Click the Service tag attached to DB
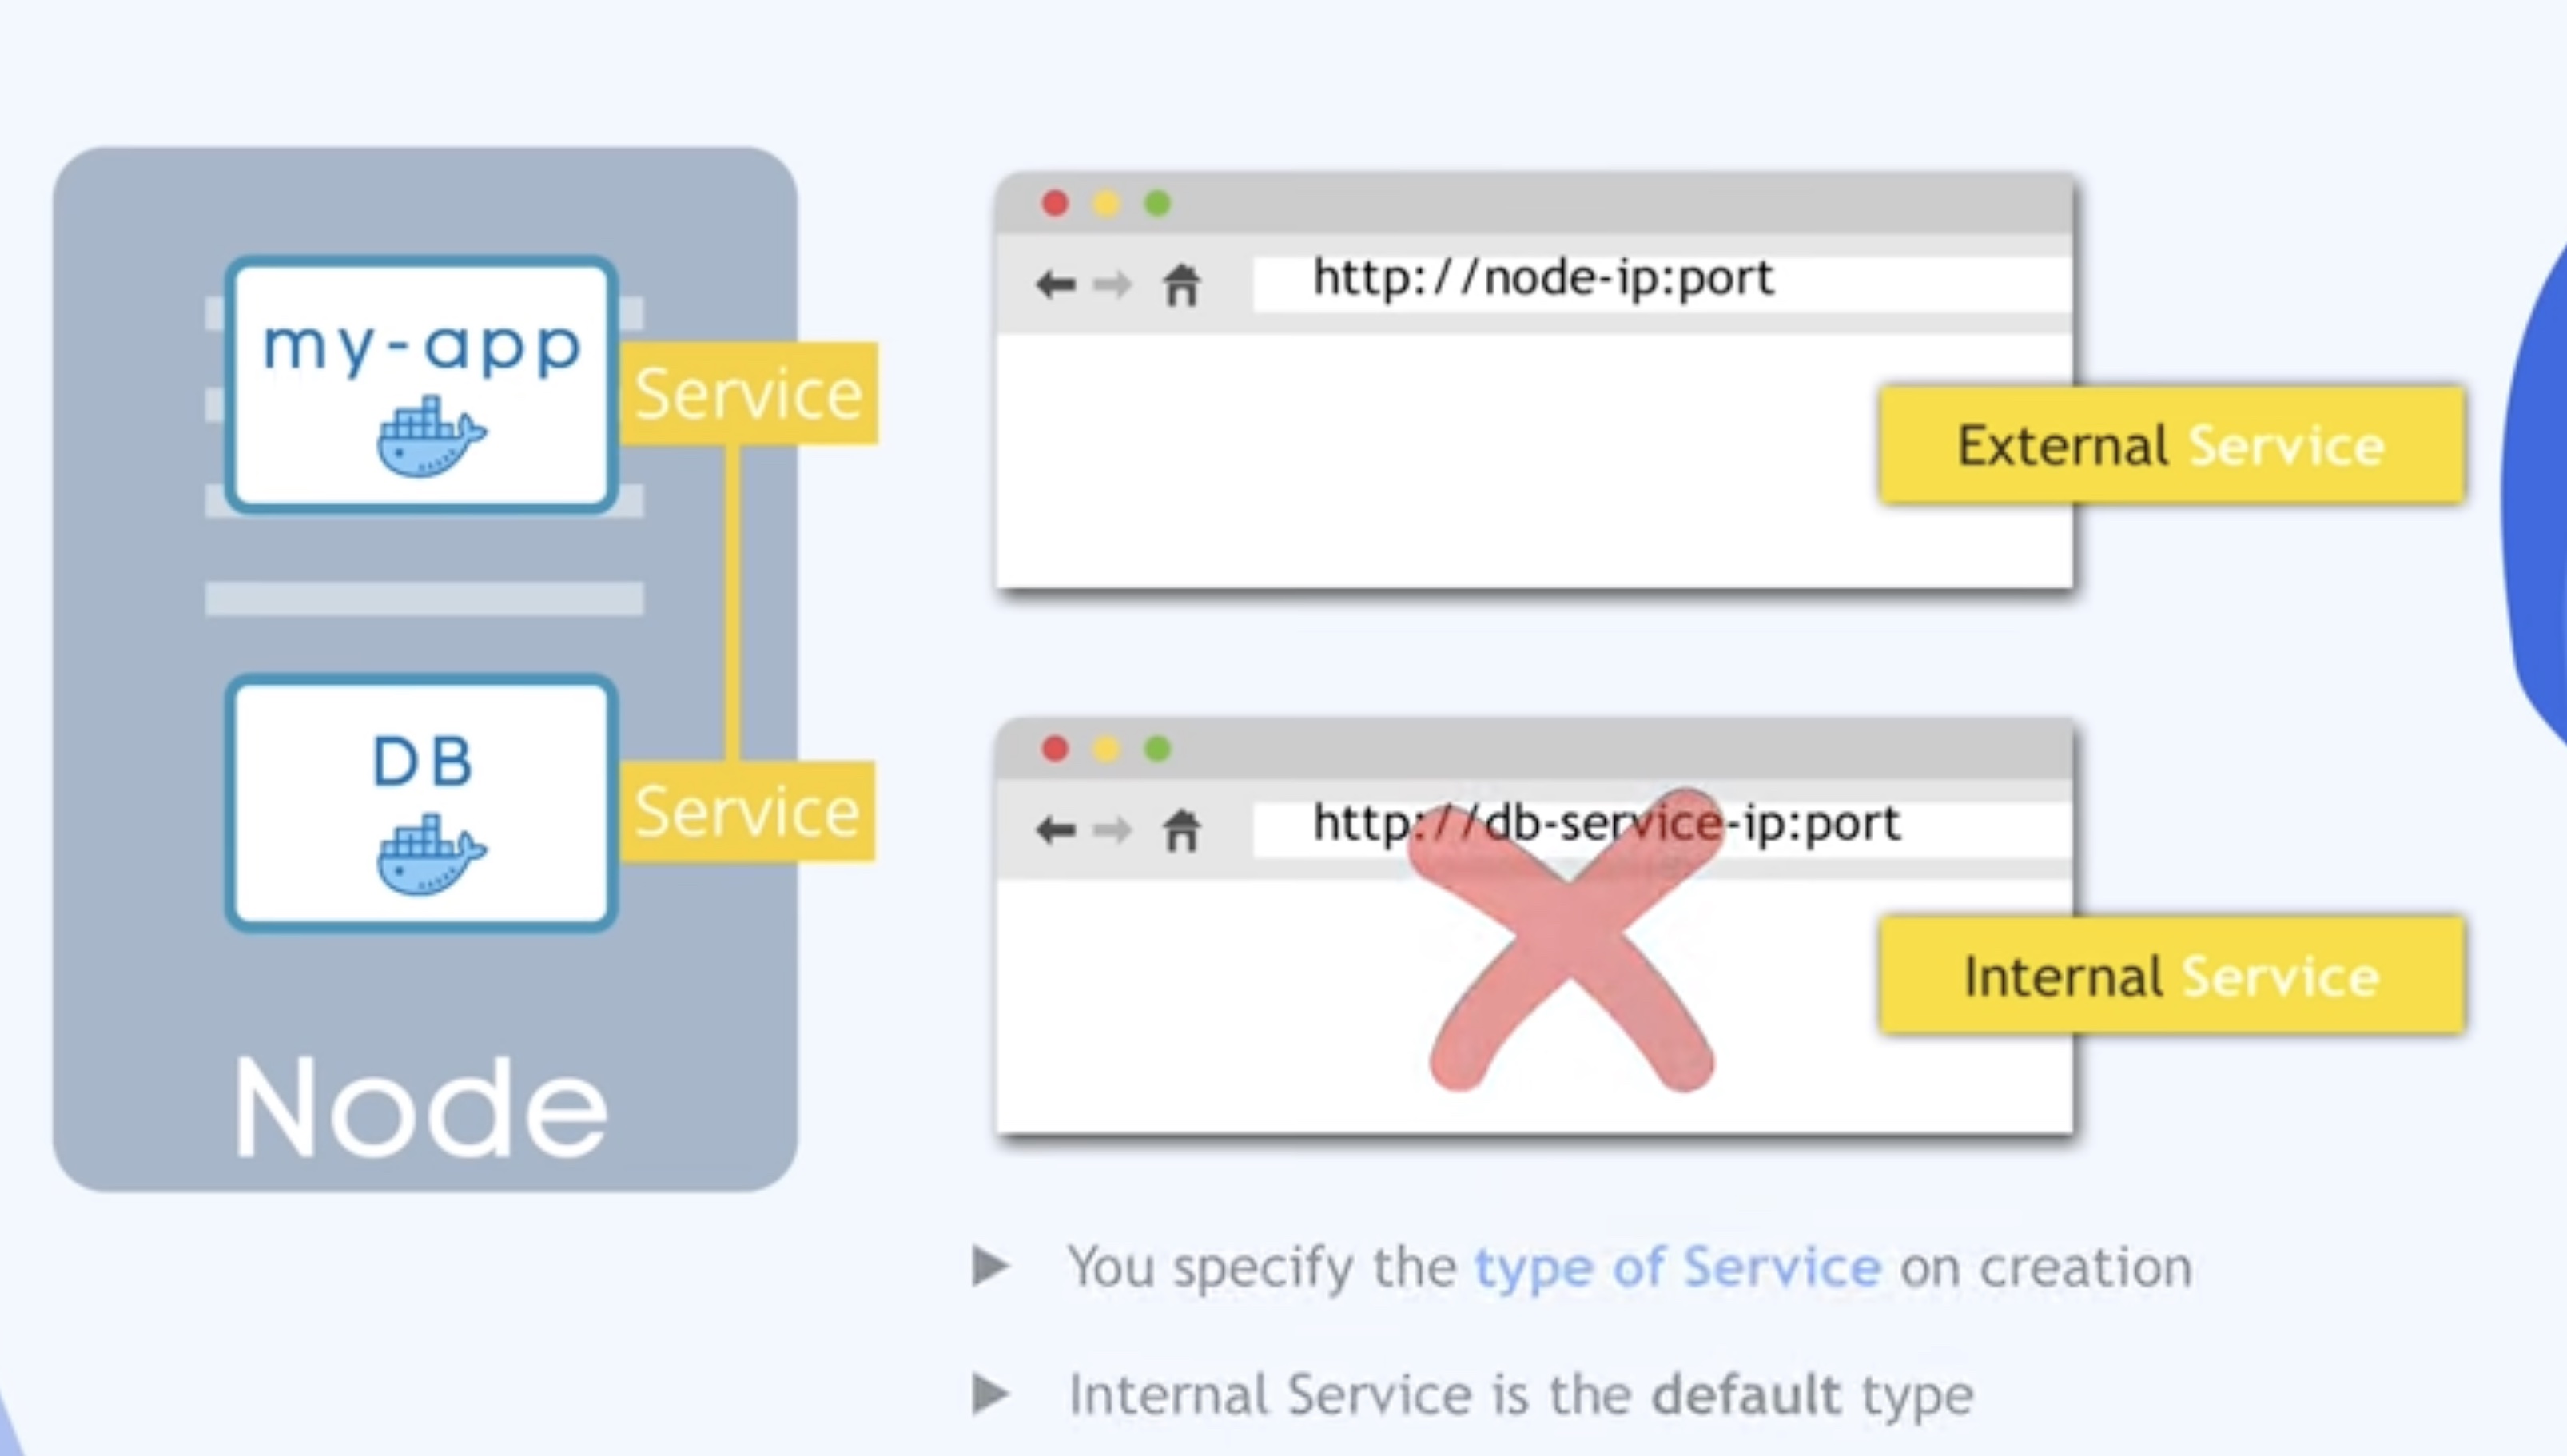The height and width of the screenshot is (1456, 2567). 747,811
